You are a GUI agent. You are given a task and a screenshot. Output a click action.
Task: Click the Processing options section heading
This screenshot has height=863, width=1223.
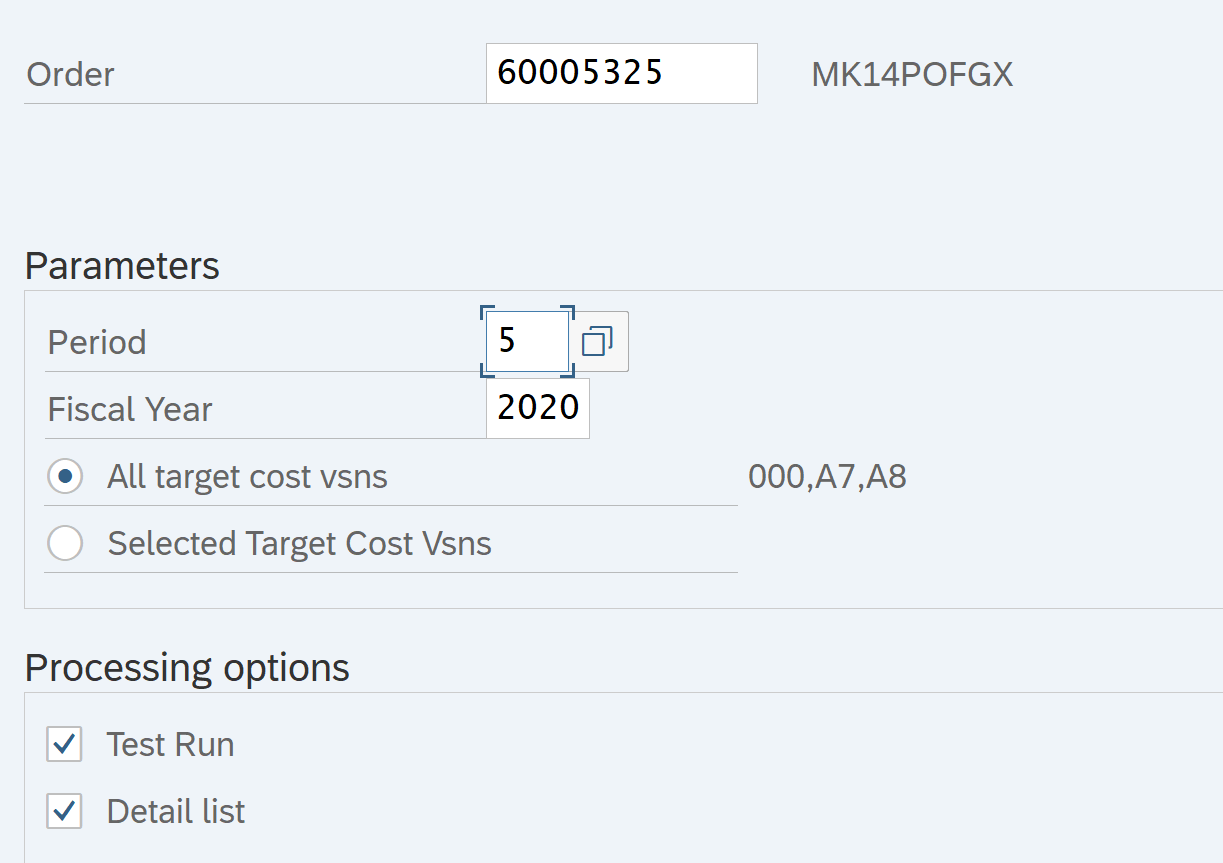pyautogui.click(x=187, y=667)
